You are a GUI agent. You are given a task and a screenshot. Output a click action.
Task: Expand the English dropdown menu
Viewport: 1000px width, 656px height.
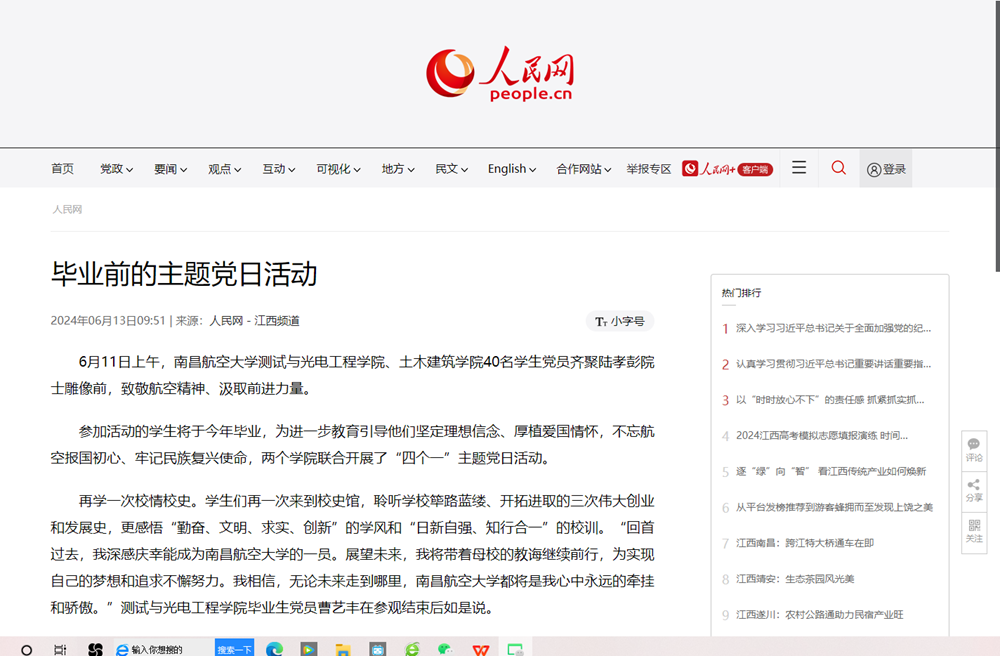click(x=512, y=169)
